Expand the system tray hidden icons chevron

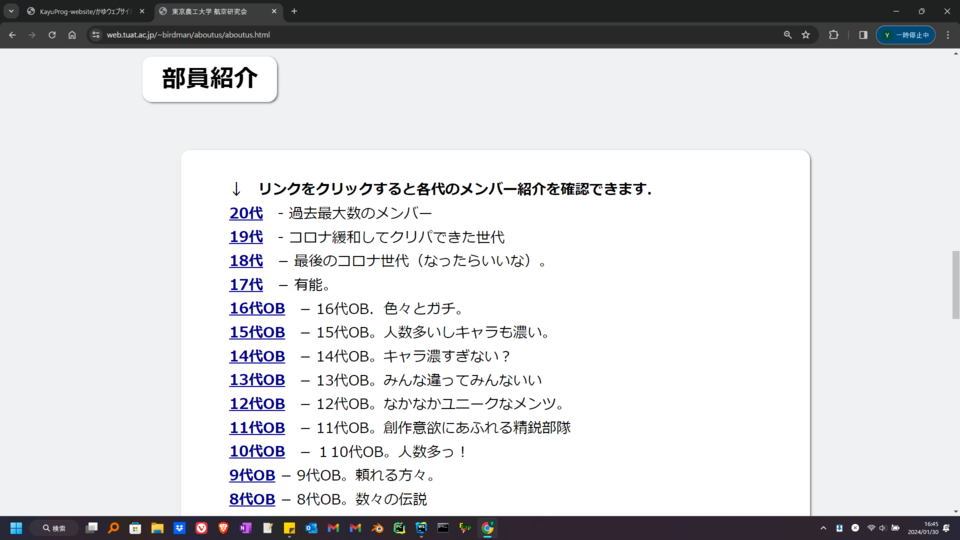[823, 528]
